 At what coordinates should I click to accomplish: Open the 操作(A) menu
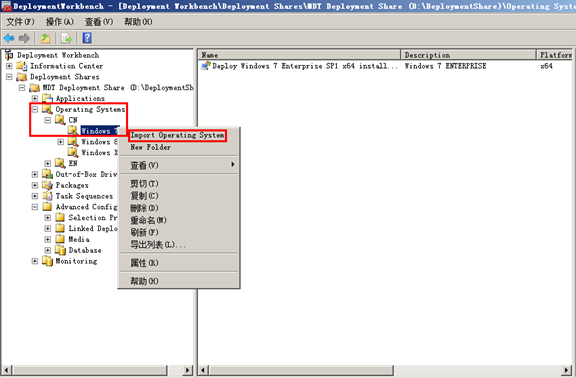[60, 22]
